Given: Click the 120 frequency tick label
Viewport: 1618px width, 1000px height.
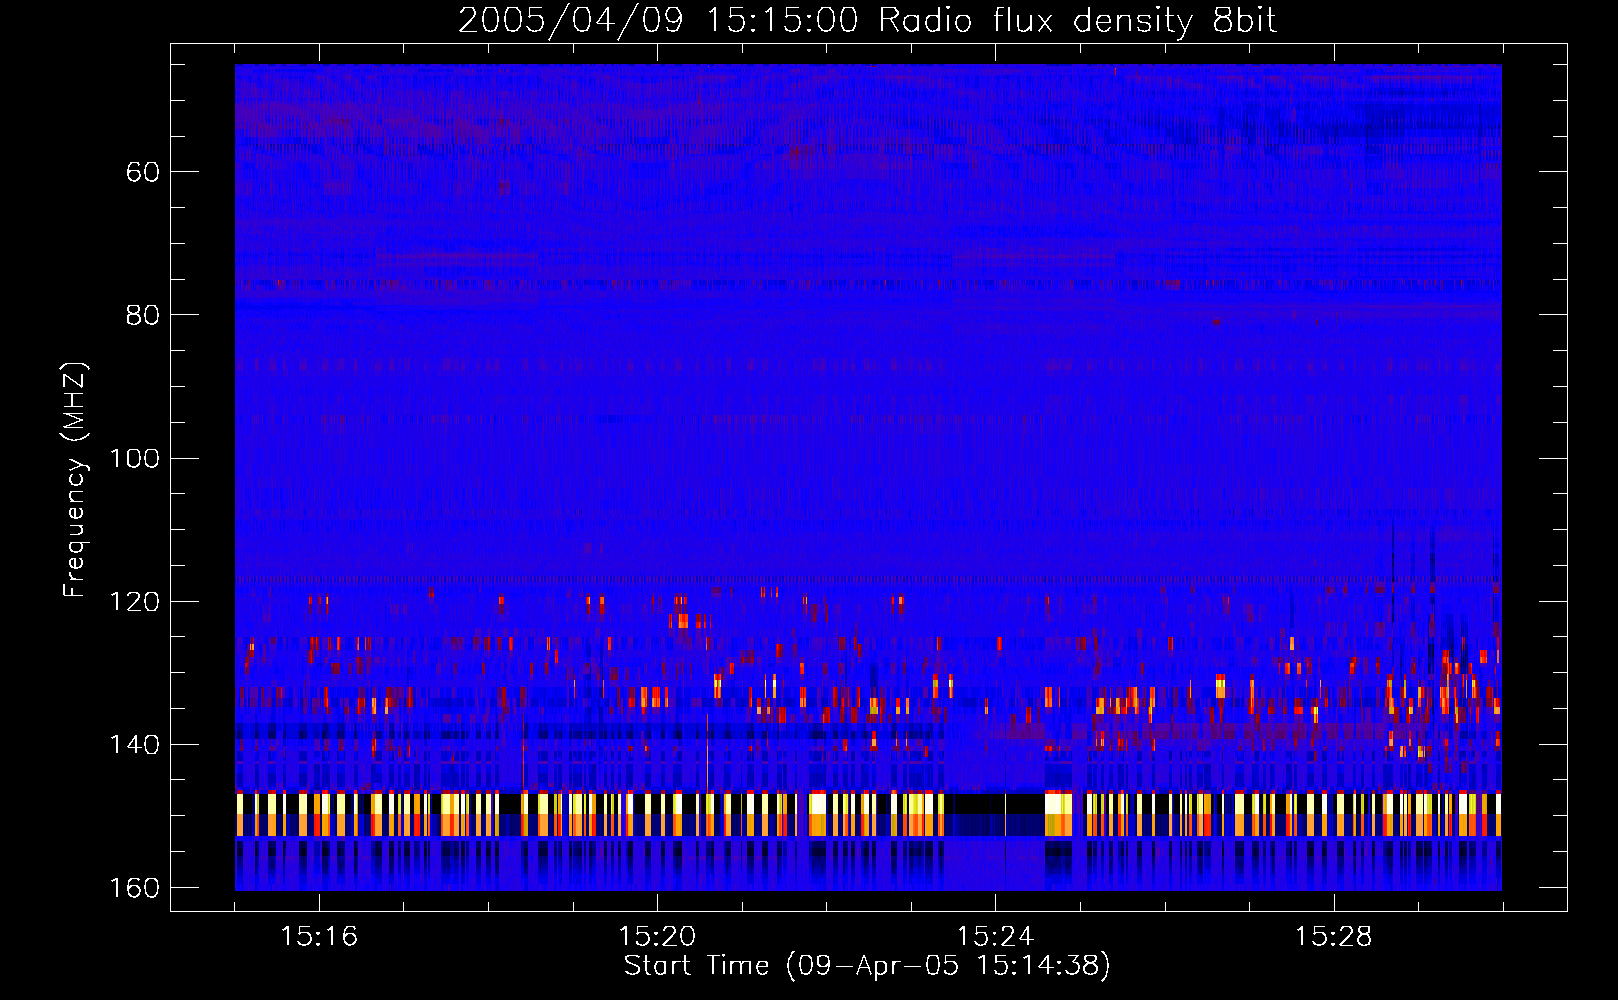Looking at the screenshot, I should tap(135, 602).
